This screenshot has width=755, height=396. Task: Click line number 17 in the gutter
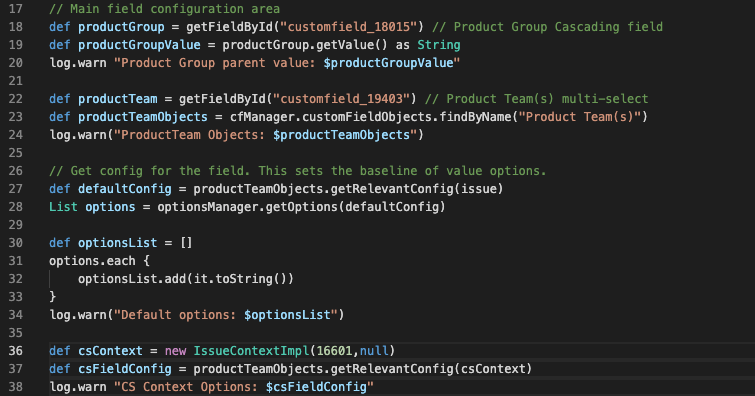(15, 9)
